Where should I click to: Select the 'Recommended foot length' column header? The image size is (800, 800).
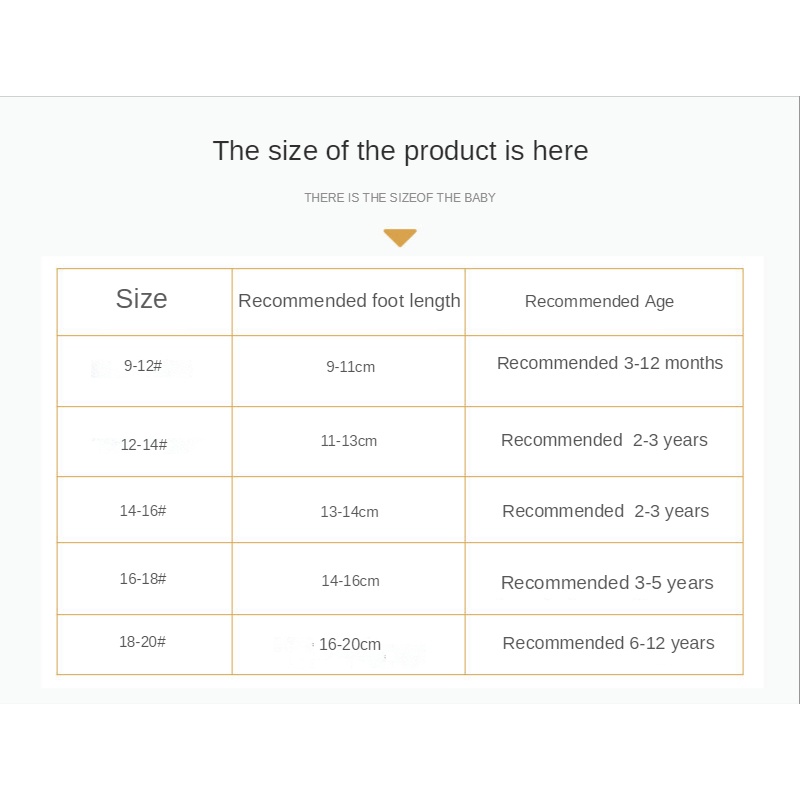coord(349,301)
